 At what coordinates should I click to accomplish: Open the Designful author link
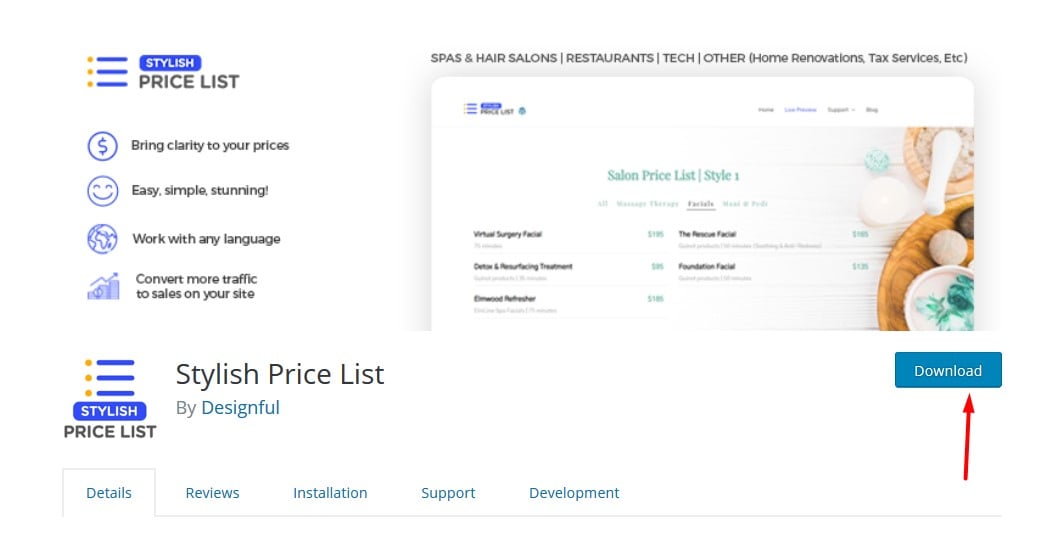240,407
